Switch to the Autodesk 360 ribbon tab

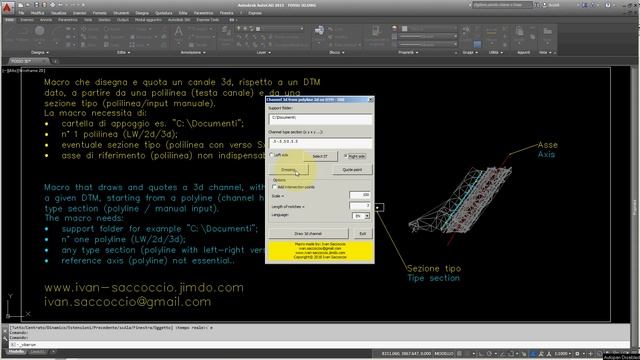[179, 20]
